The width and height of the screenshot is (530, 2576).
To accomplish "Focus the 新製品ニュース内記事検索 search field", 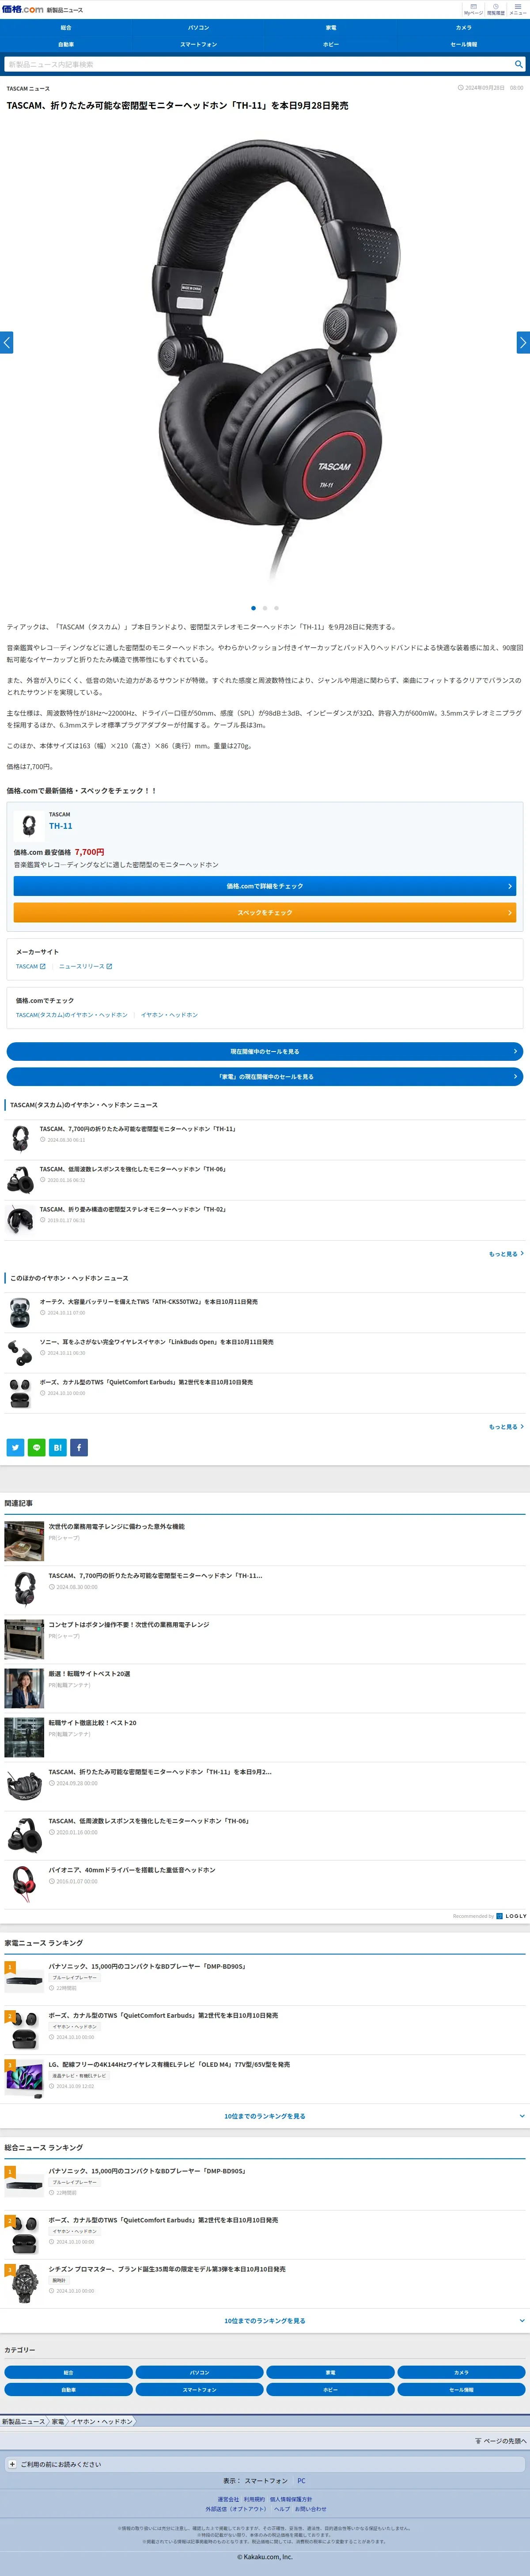I will click(258, 64).
